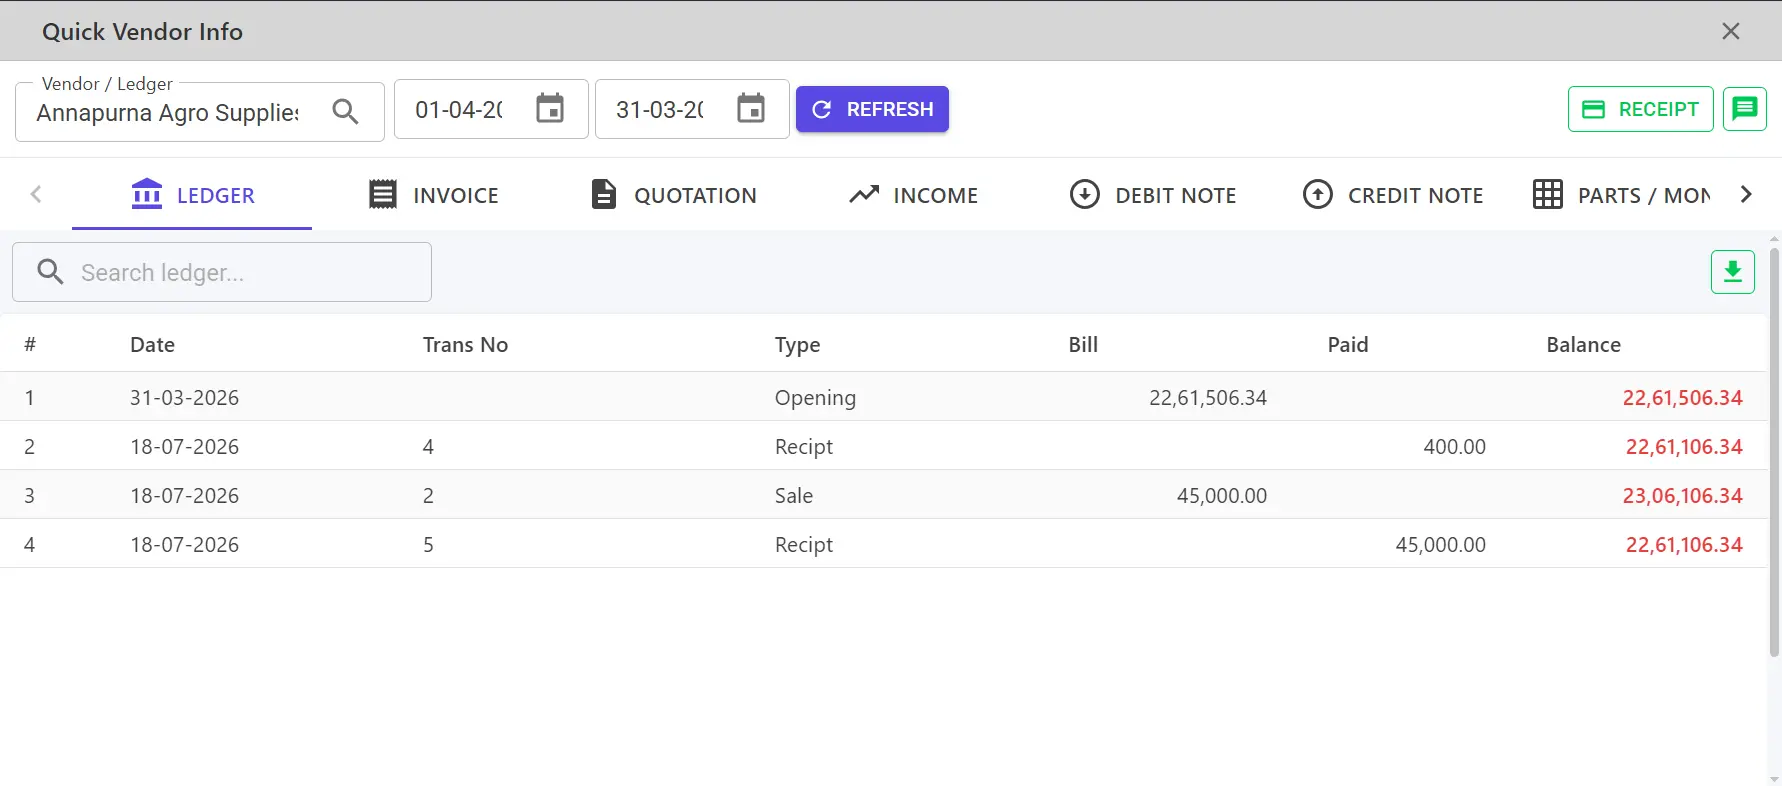
Task: Open the INCOME tab
Action: pos(913,195)
